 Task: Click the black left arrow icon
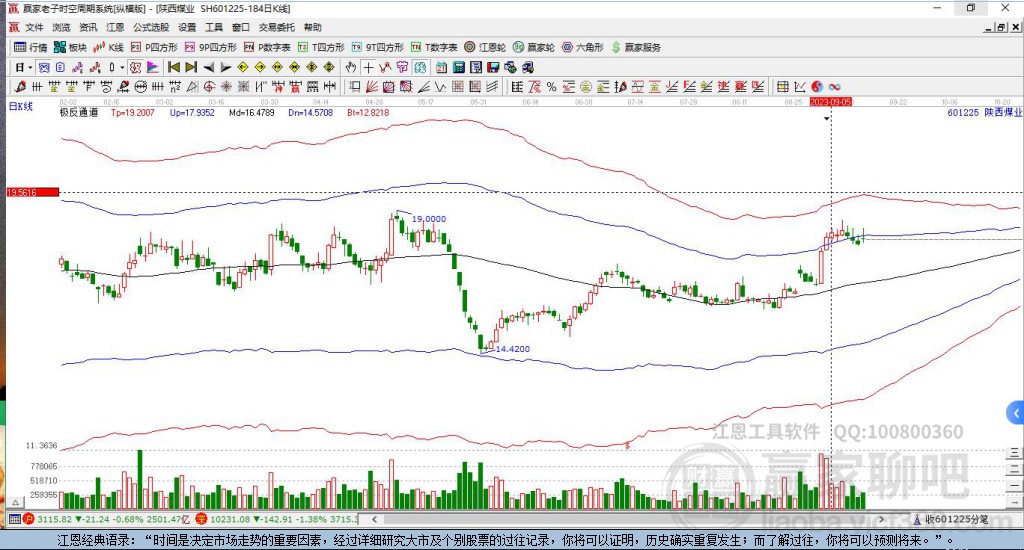click(208, 67)
